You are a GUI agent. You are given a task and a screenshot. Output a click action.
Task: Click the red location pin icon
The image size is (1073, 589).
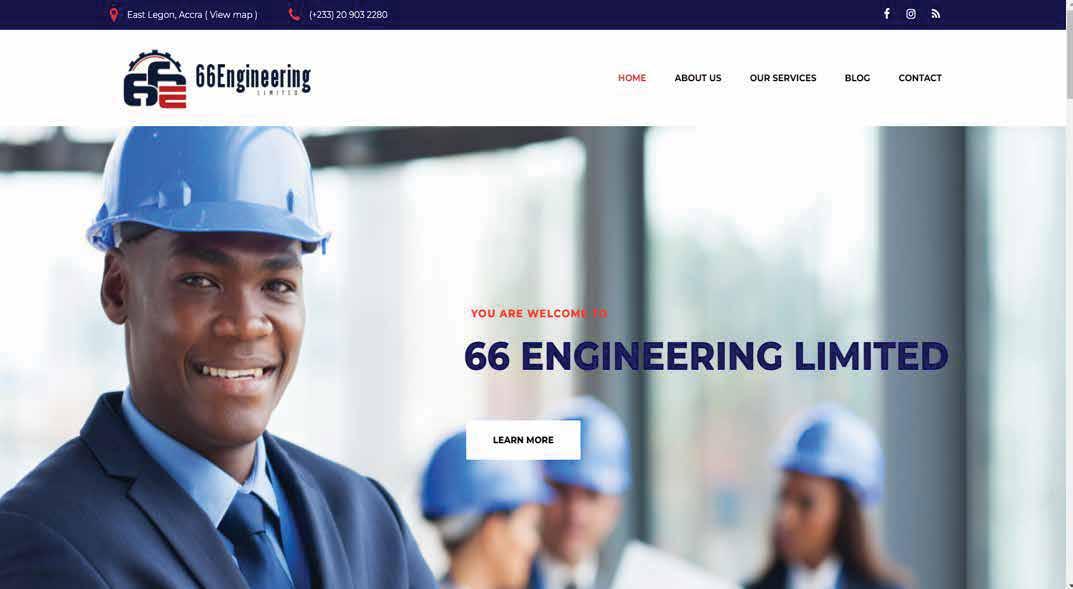tap(114, 14)
